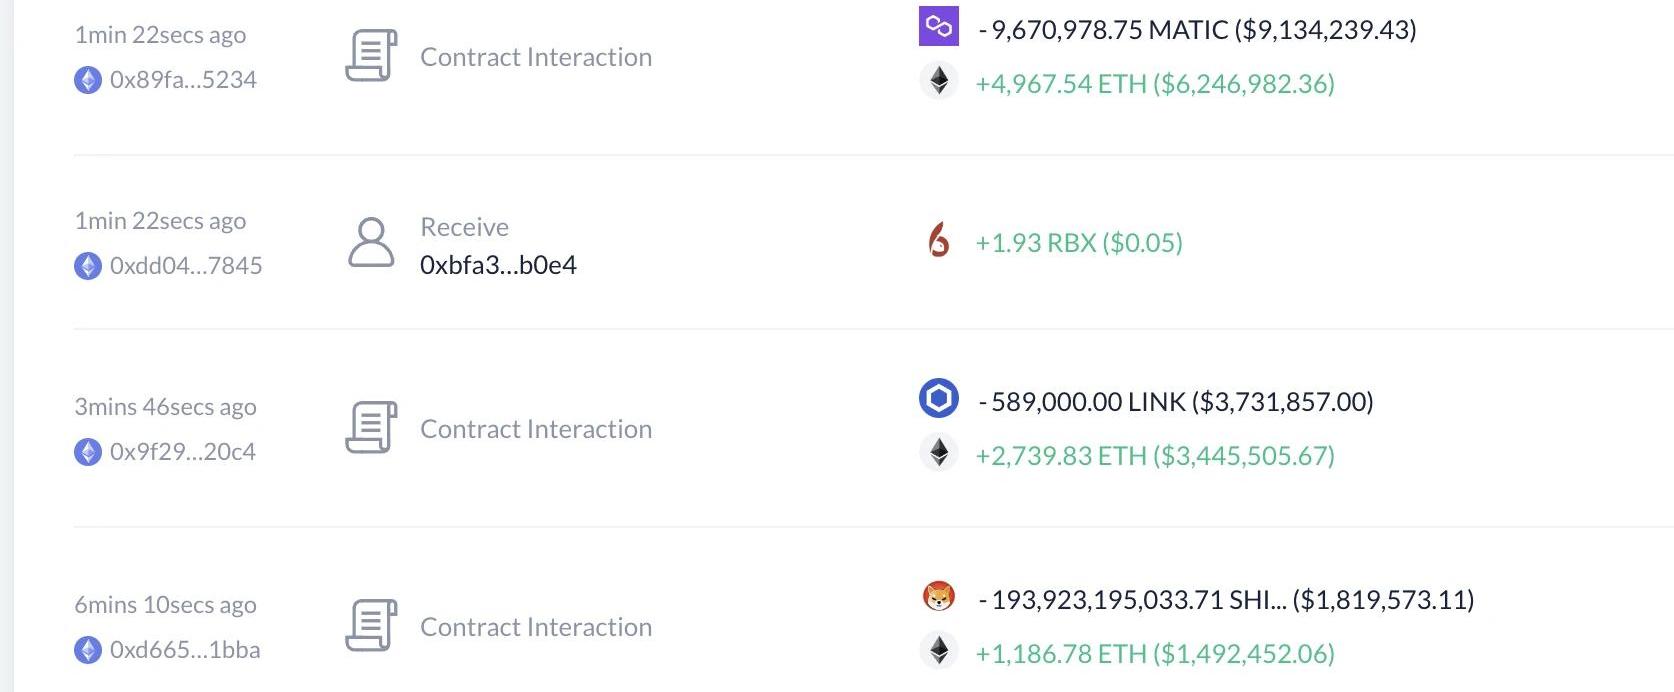Click Ethereum chain icon next to 0xdd04...7845
The image size is (1674, 692).
click(x=88, y=266)
